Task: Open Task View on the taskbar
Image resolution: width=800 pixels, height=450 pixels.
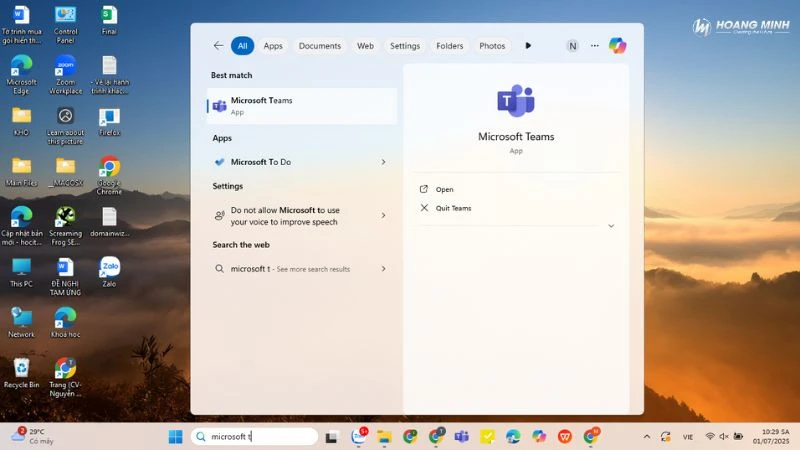Action: point(332,437)
